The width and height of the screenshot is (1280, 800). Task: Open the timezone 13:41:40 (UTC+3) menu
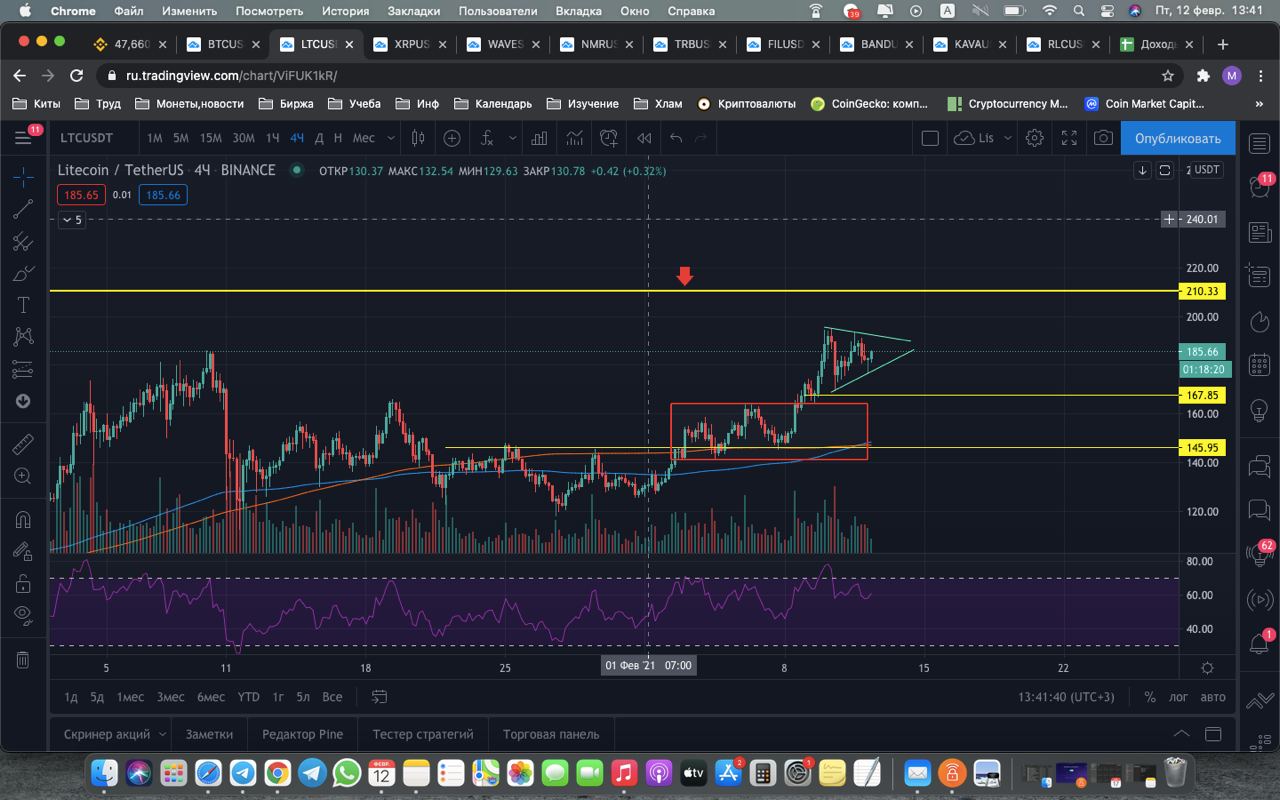(x=1066, y=697)
